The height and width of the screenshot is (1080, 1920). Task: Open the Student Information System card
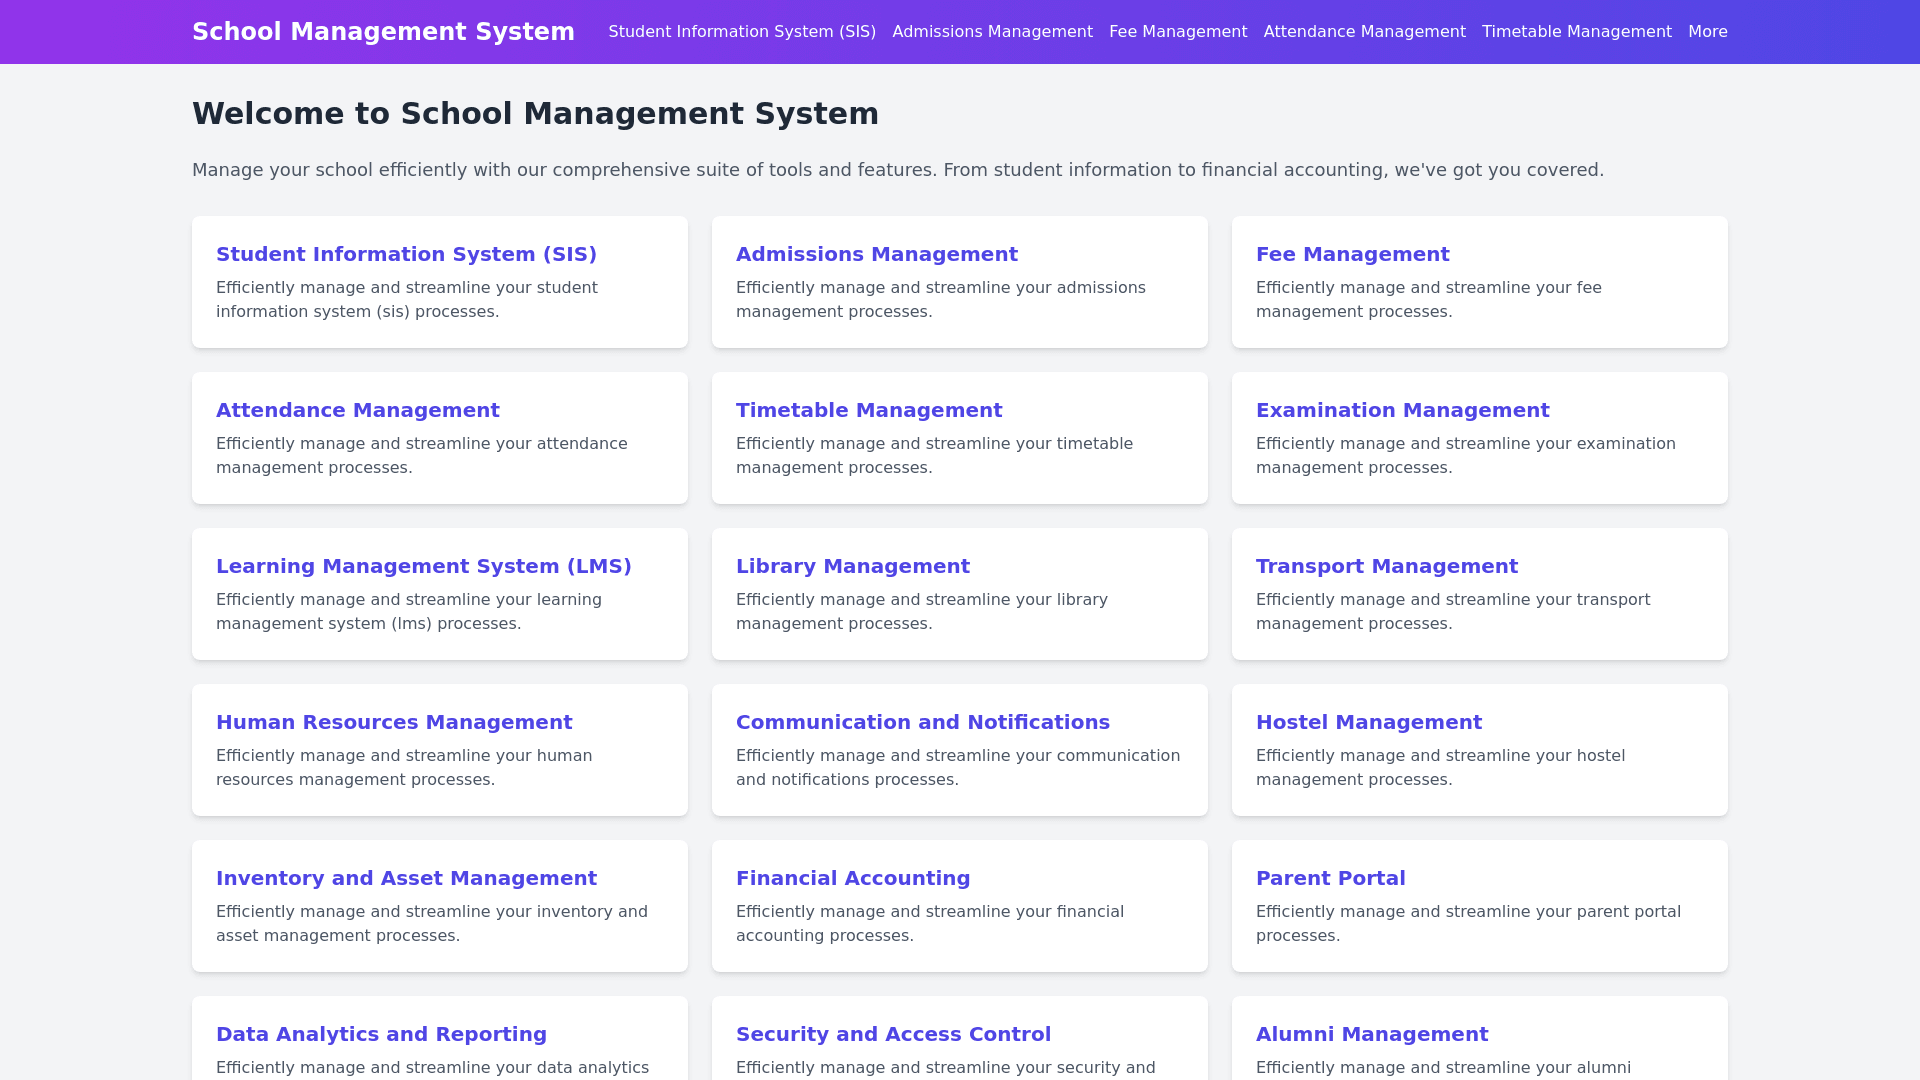(406, 254)
